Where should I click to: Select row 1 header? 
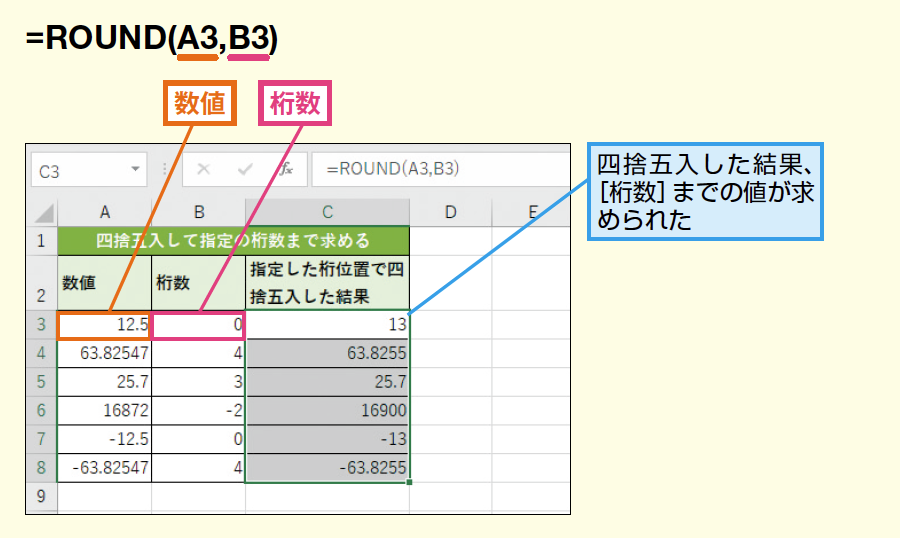[42, 241]
